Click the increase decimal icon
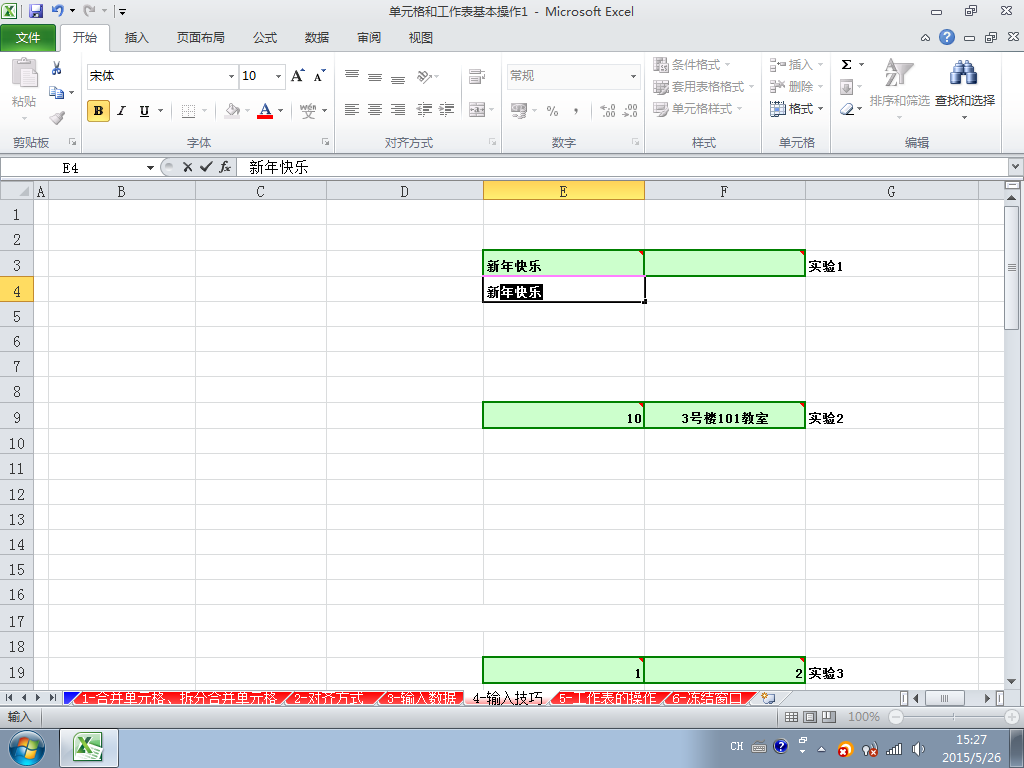 [x=607, y=111]
